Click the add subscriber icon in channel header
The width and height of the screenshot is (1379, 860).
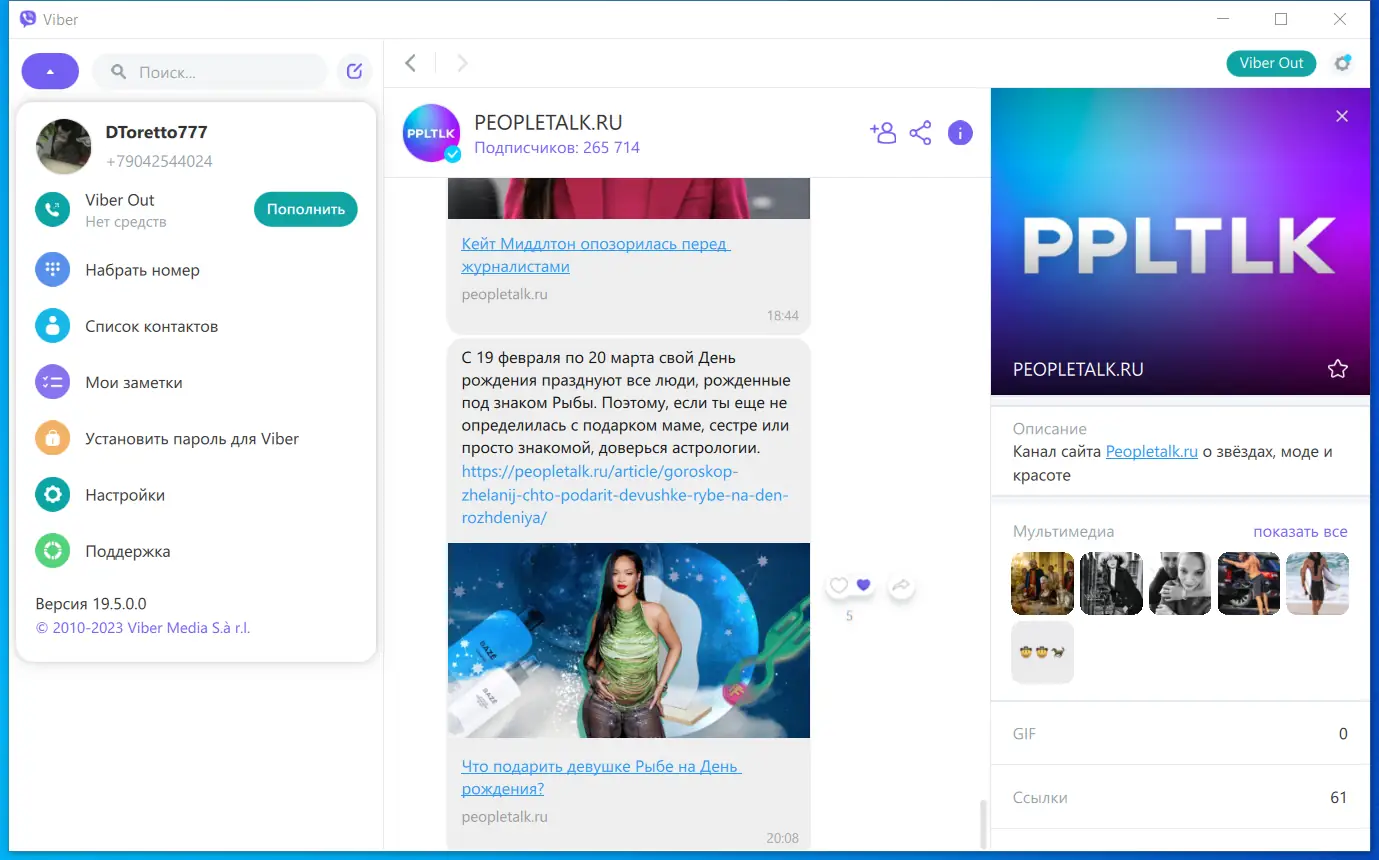pos(883,132)
